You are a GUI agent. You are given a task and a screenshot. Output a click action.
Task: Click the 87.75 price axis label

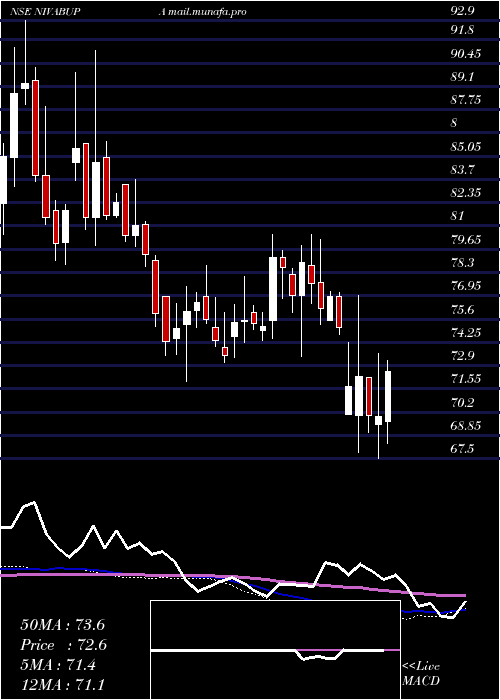[x=466, y=100]
